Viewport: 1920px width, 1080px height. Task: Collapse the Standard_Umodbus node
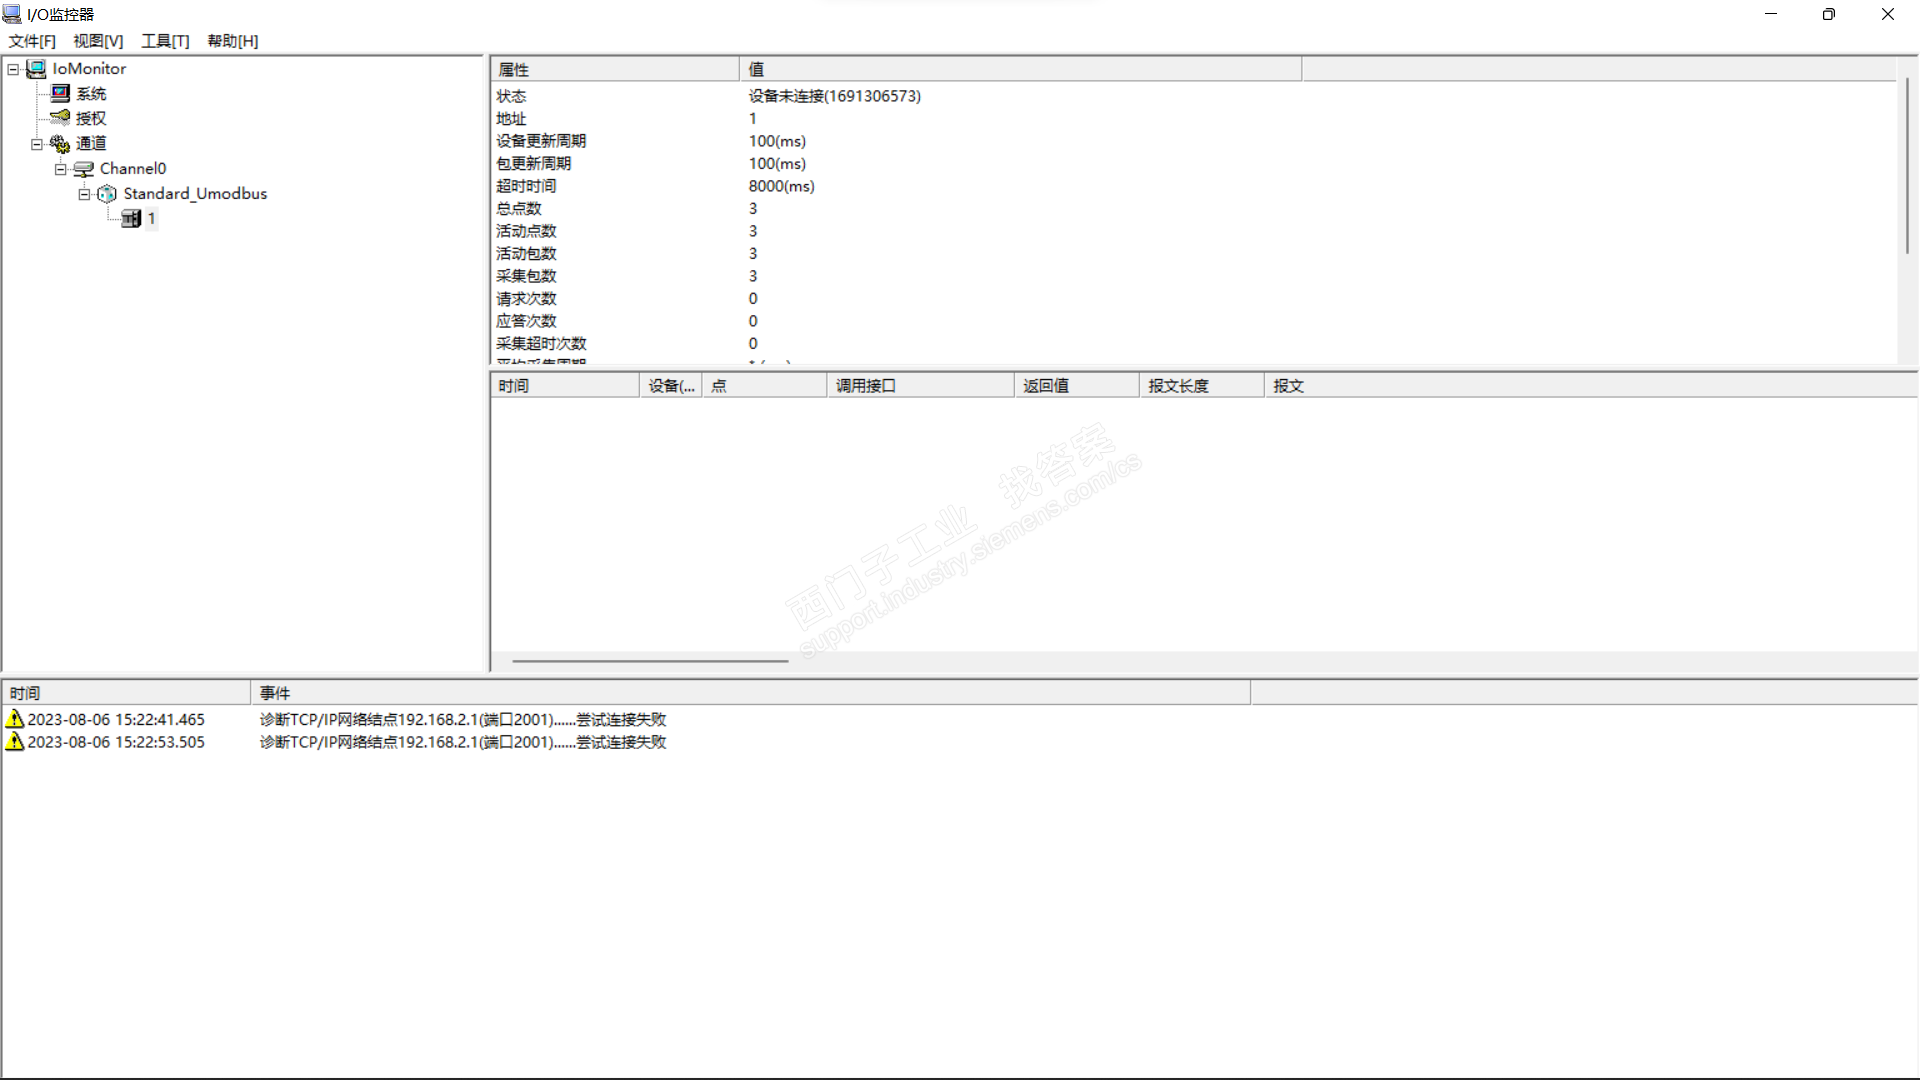[85, 194]
